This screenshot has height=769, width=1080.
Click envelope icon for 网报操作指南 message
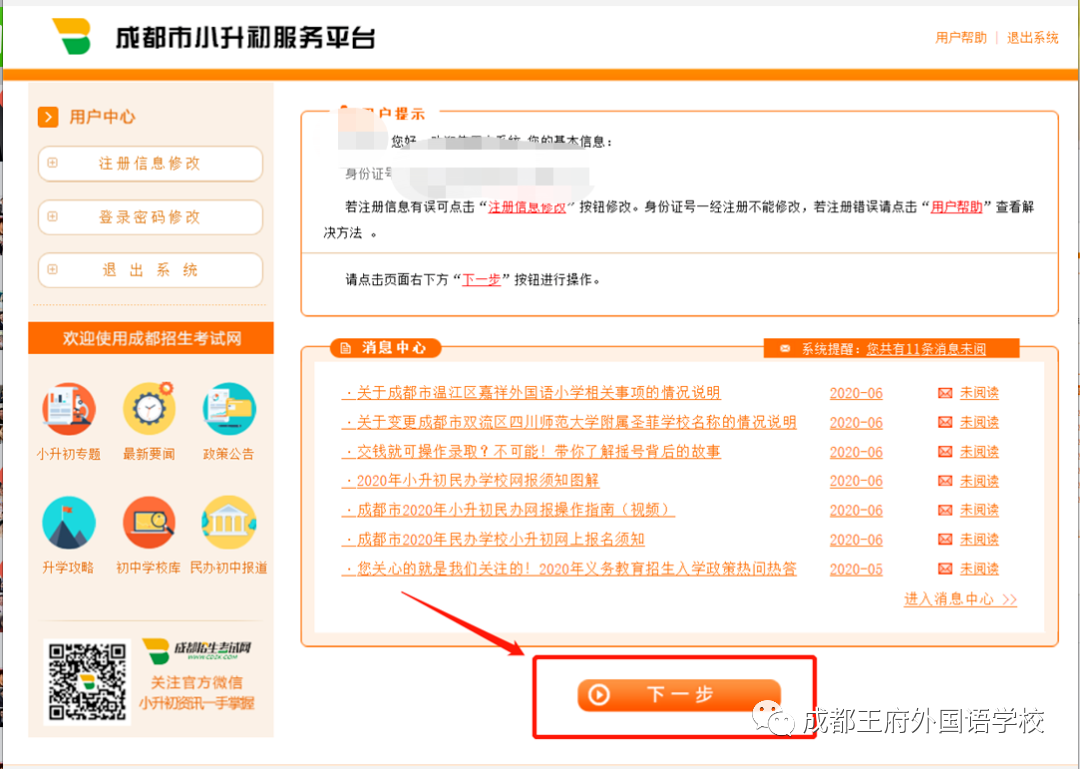click(x=945, y=511)
